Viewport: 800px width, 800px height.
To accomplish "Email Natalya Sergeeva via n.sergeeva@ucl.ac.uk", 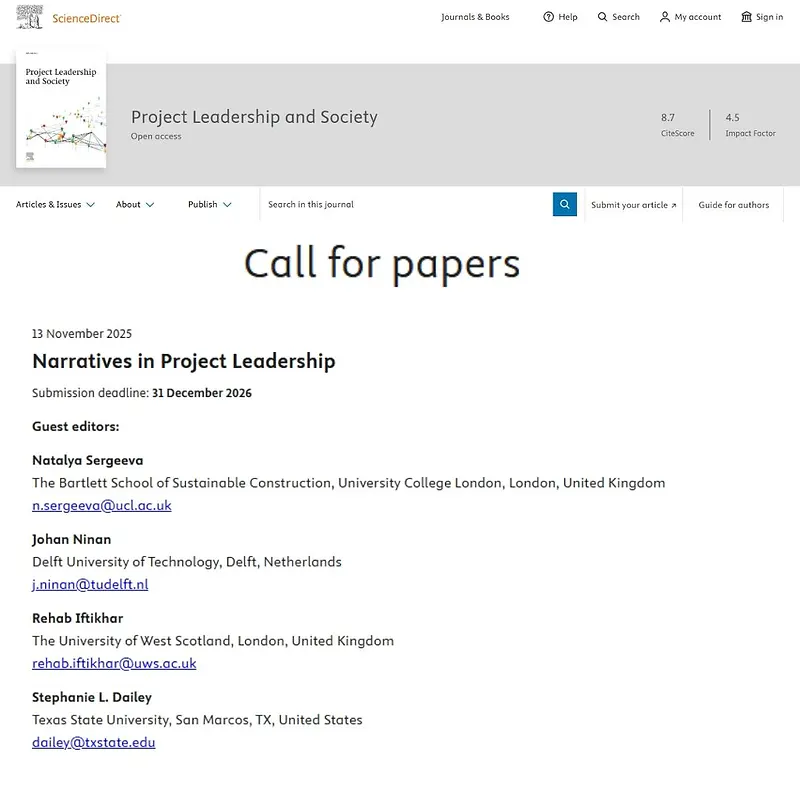I will [102, 505].
